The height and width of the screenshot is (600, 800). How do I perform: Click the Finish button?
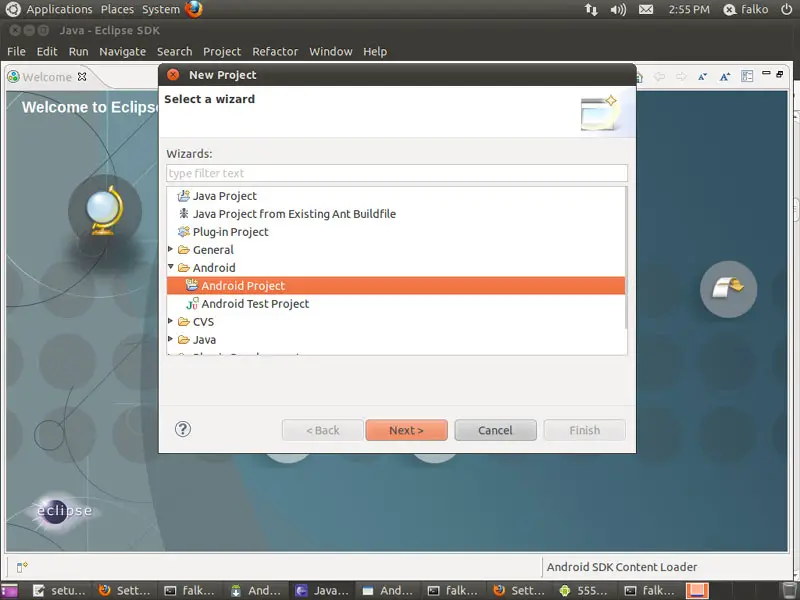[x=585, y=430]
